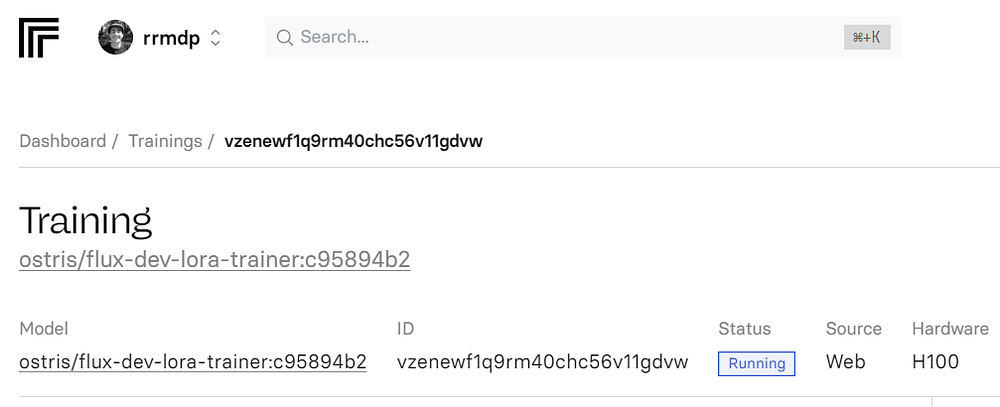The width and height of the screenshot is (1000, 407).
Task: Open Trainings from the breadcrumb
Action: click(x=165, y=141)
